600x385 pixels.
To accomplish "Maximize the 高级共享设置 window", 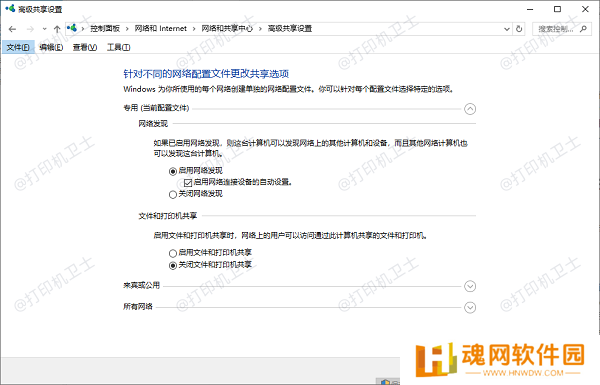I will (x=558, y=9).
